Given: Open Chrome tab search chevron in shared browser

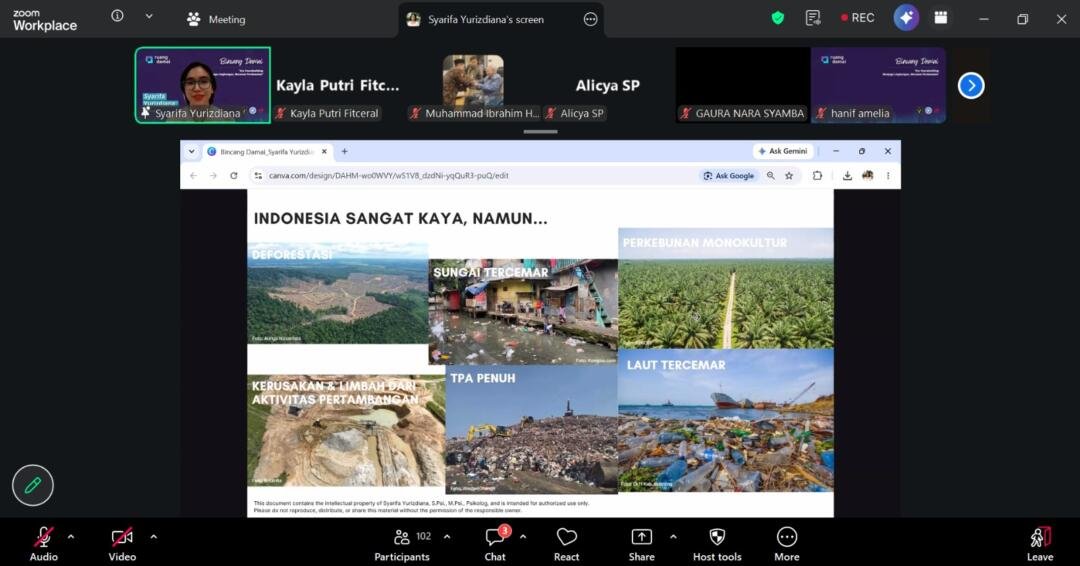Looking at the screenshot, I should coord(191,151).
